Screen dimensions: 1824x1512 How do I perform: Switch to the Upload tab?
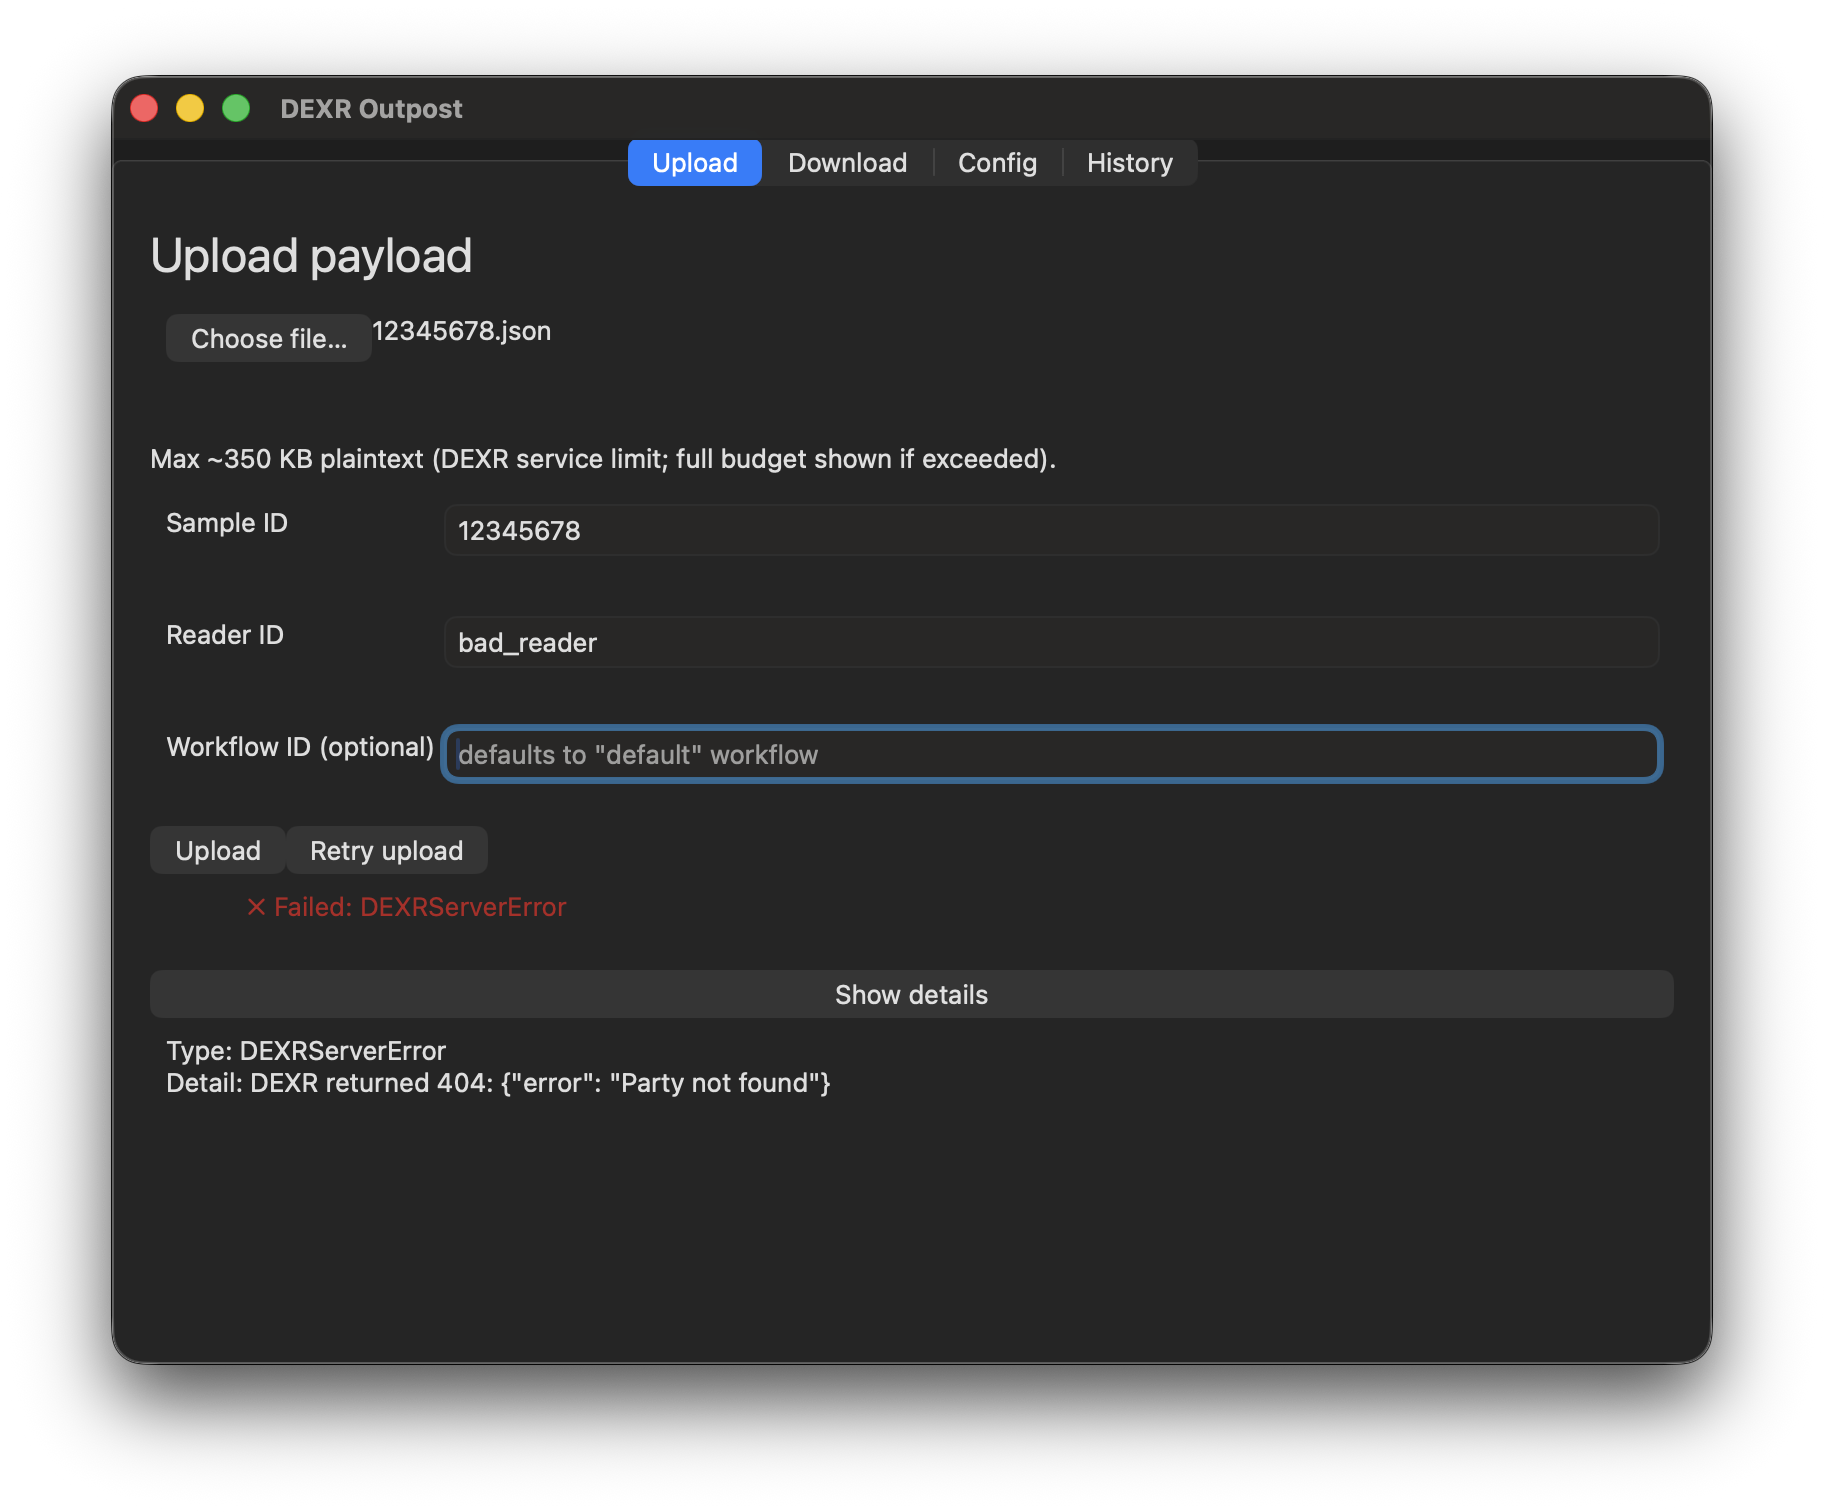click(694, 163)
